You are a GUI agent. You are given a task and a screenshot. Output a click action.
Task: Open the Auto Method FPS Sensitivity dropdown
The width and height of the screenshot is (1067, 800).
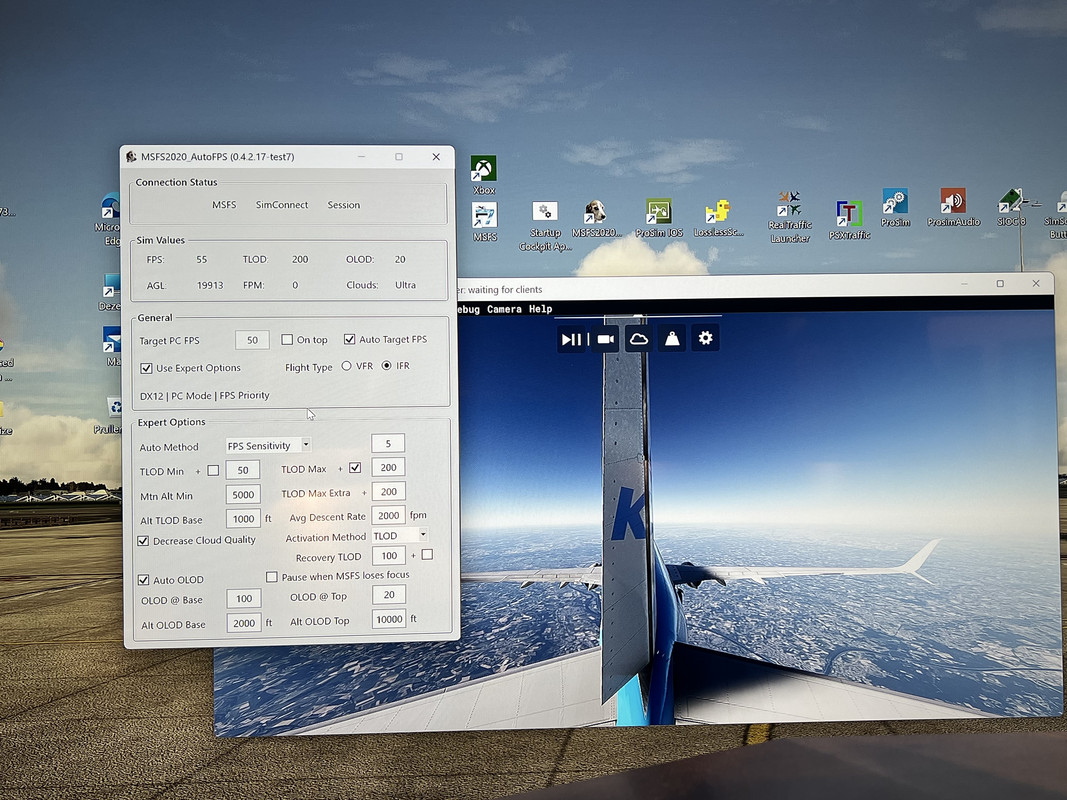(x=268, y=446)
